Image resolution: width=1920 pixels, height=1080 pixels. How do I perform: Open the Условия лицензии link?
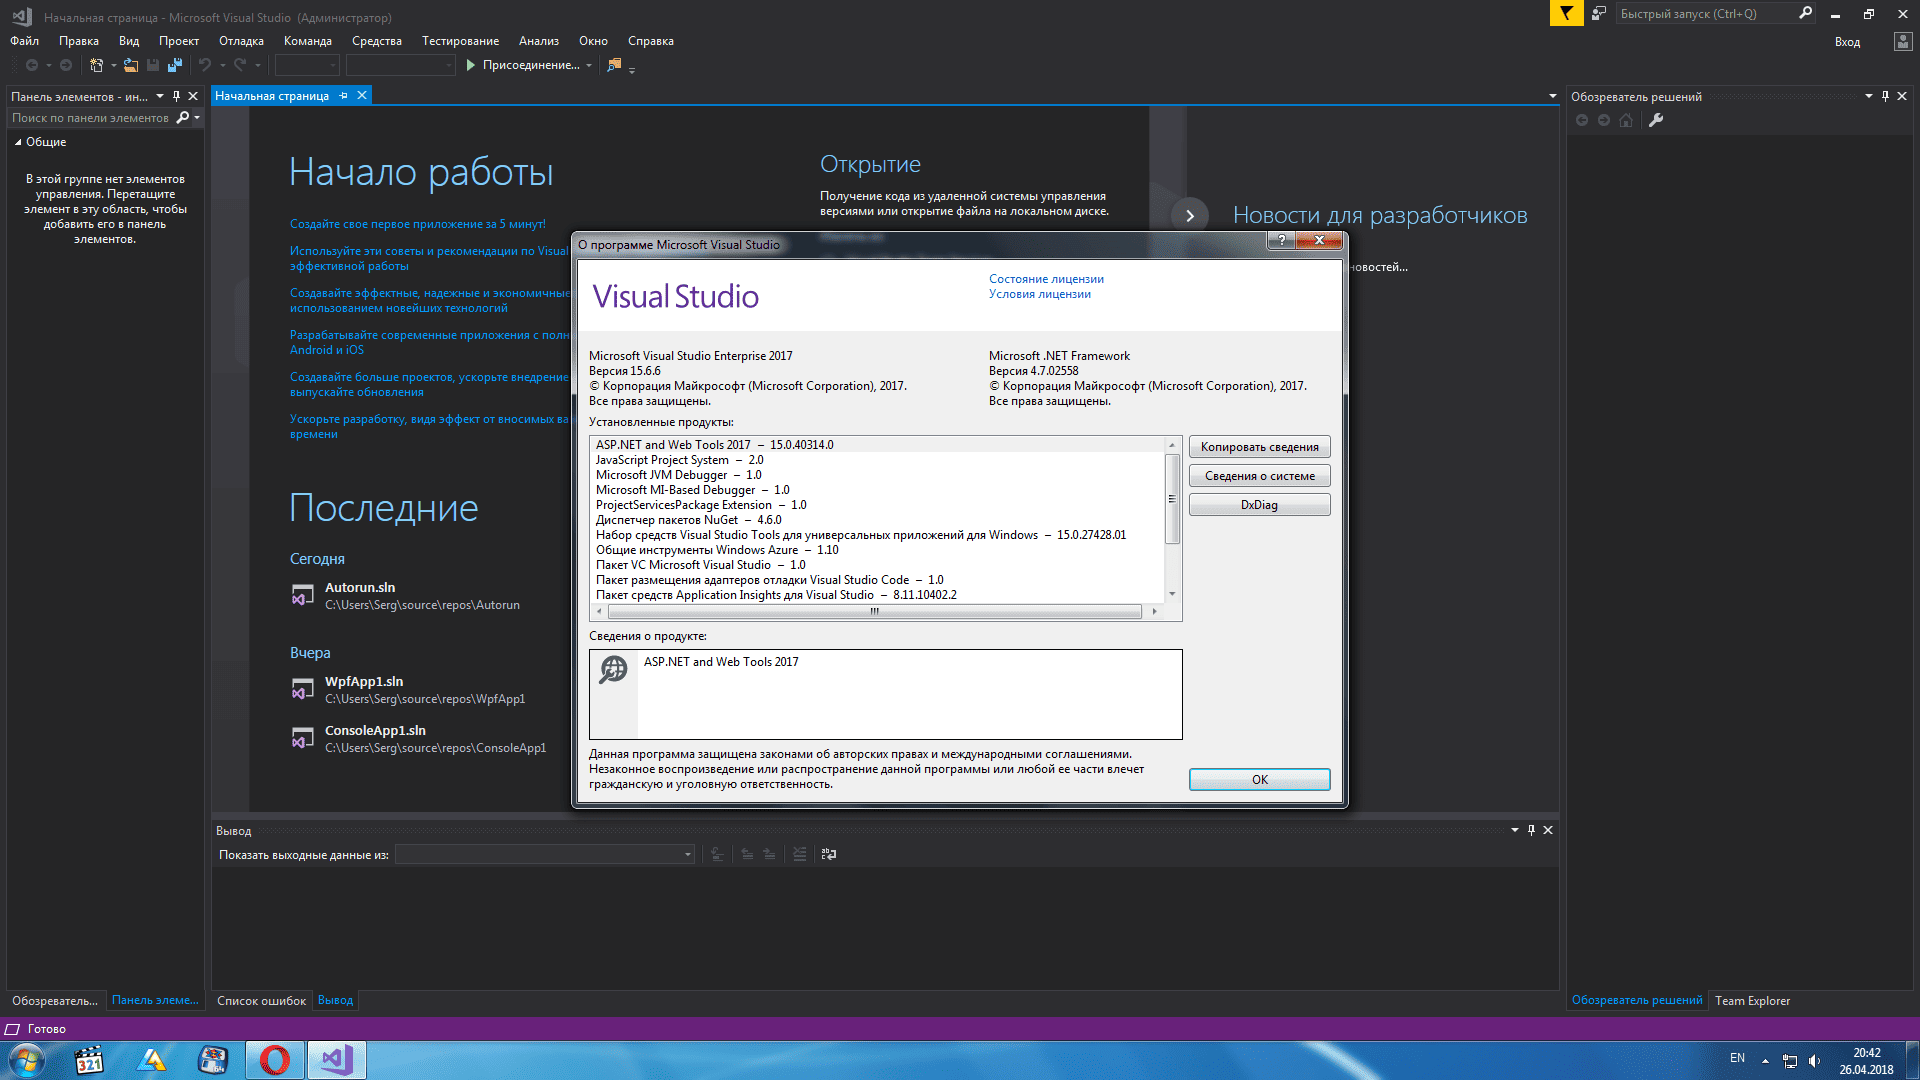coord(1039,294)
